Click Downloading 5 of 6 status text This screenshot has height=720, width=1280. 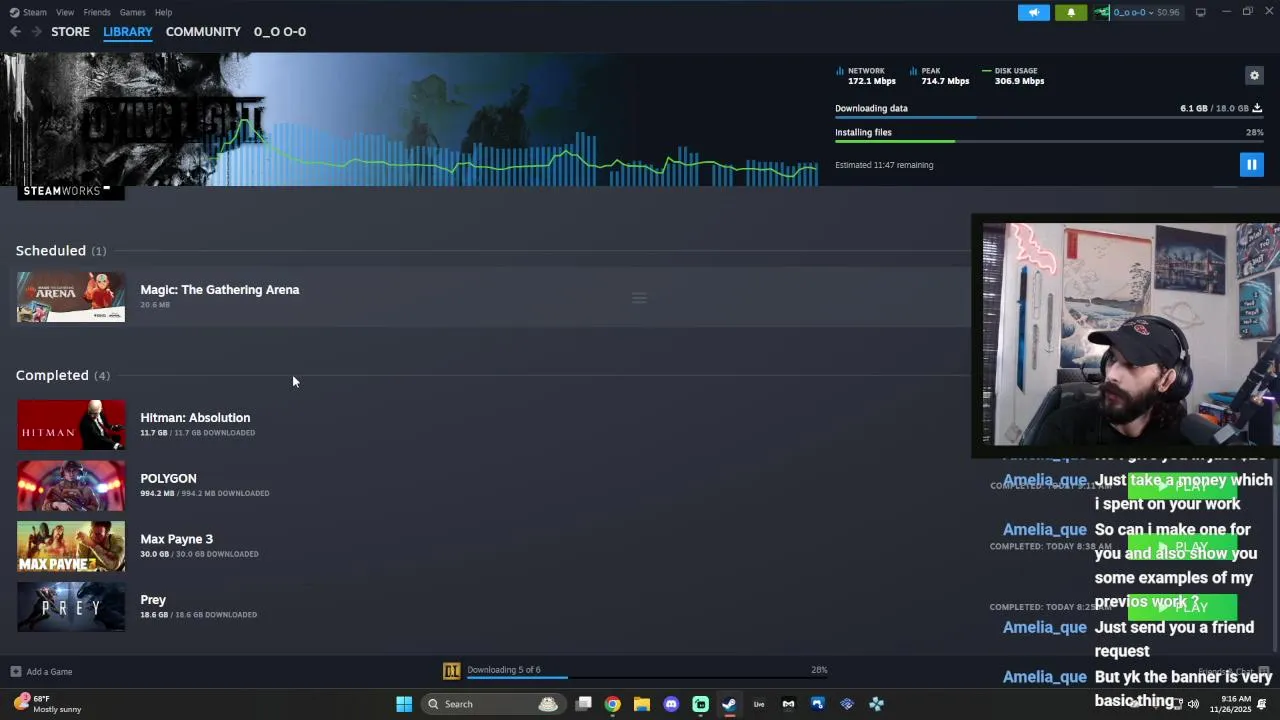point(503,670)
